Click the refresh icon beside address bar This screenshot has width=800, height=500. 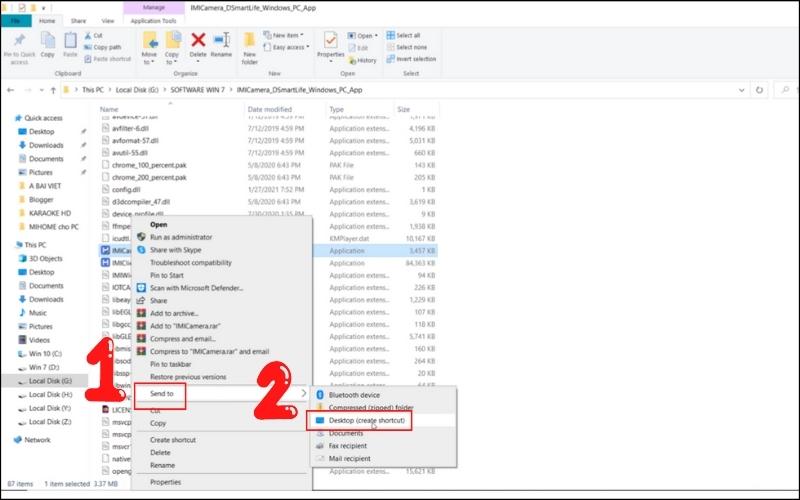[x=759, y=90]
